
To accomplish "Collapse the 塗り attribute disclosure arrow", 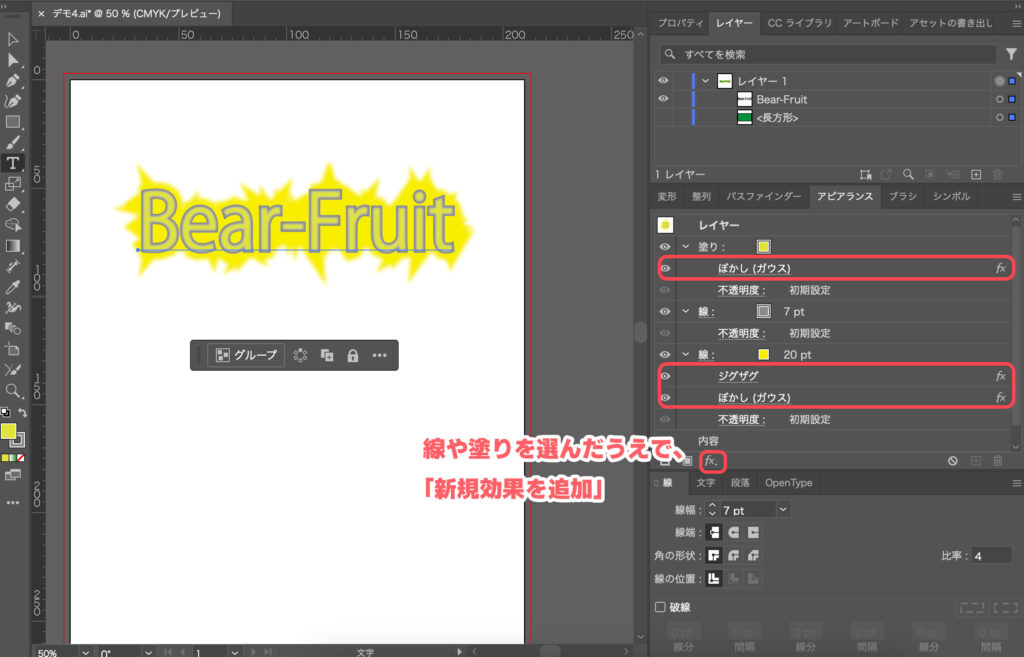I will [685, 247].
